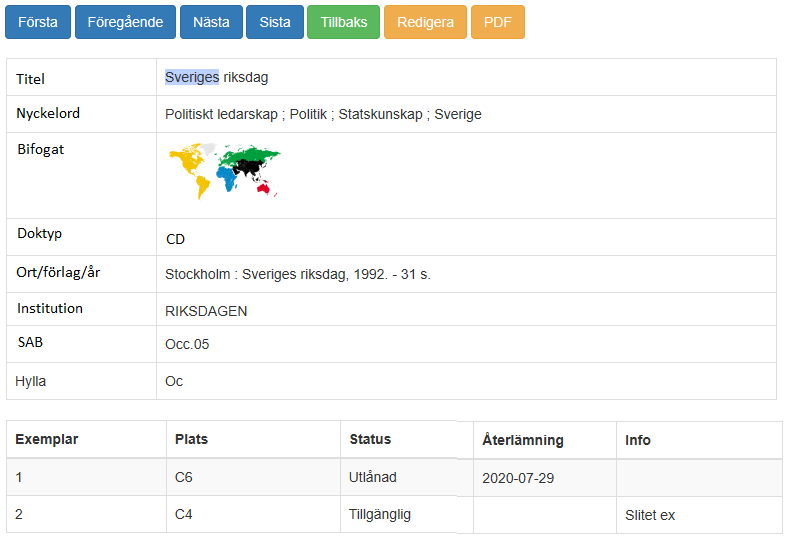Open the attached world map thumbnail

pos(225,171)
